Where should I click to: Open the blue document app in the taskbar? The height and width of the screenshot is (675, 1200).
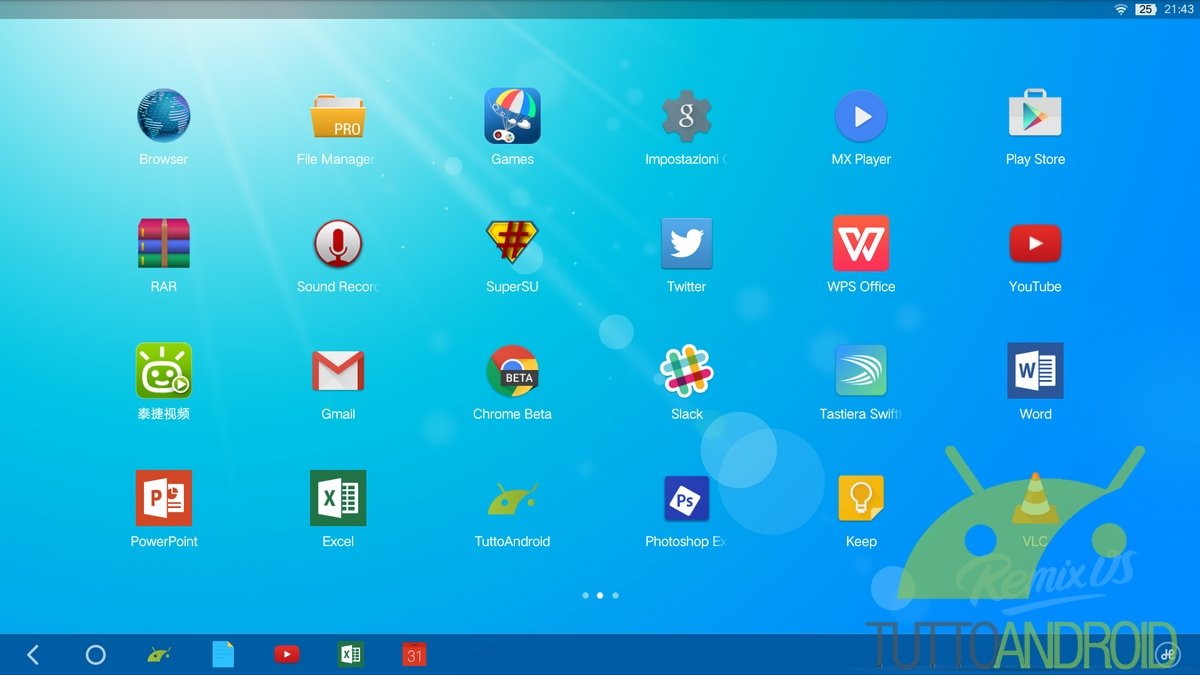(x=223, y=655)
